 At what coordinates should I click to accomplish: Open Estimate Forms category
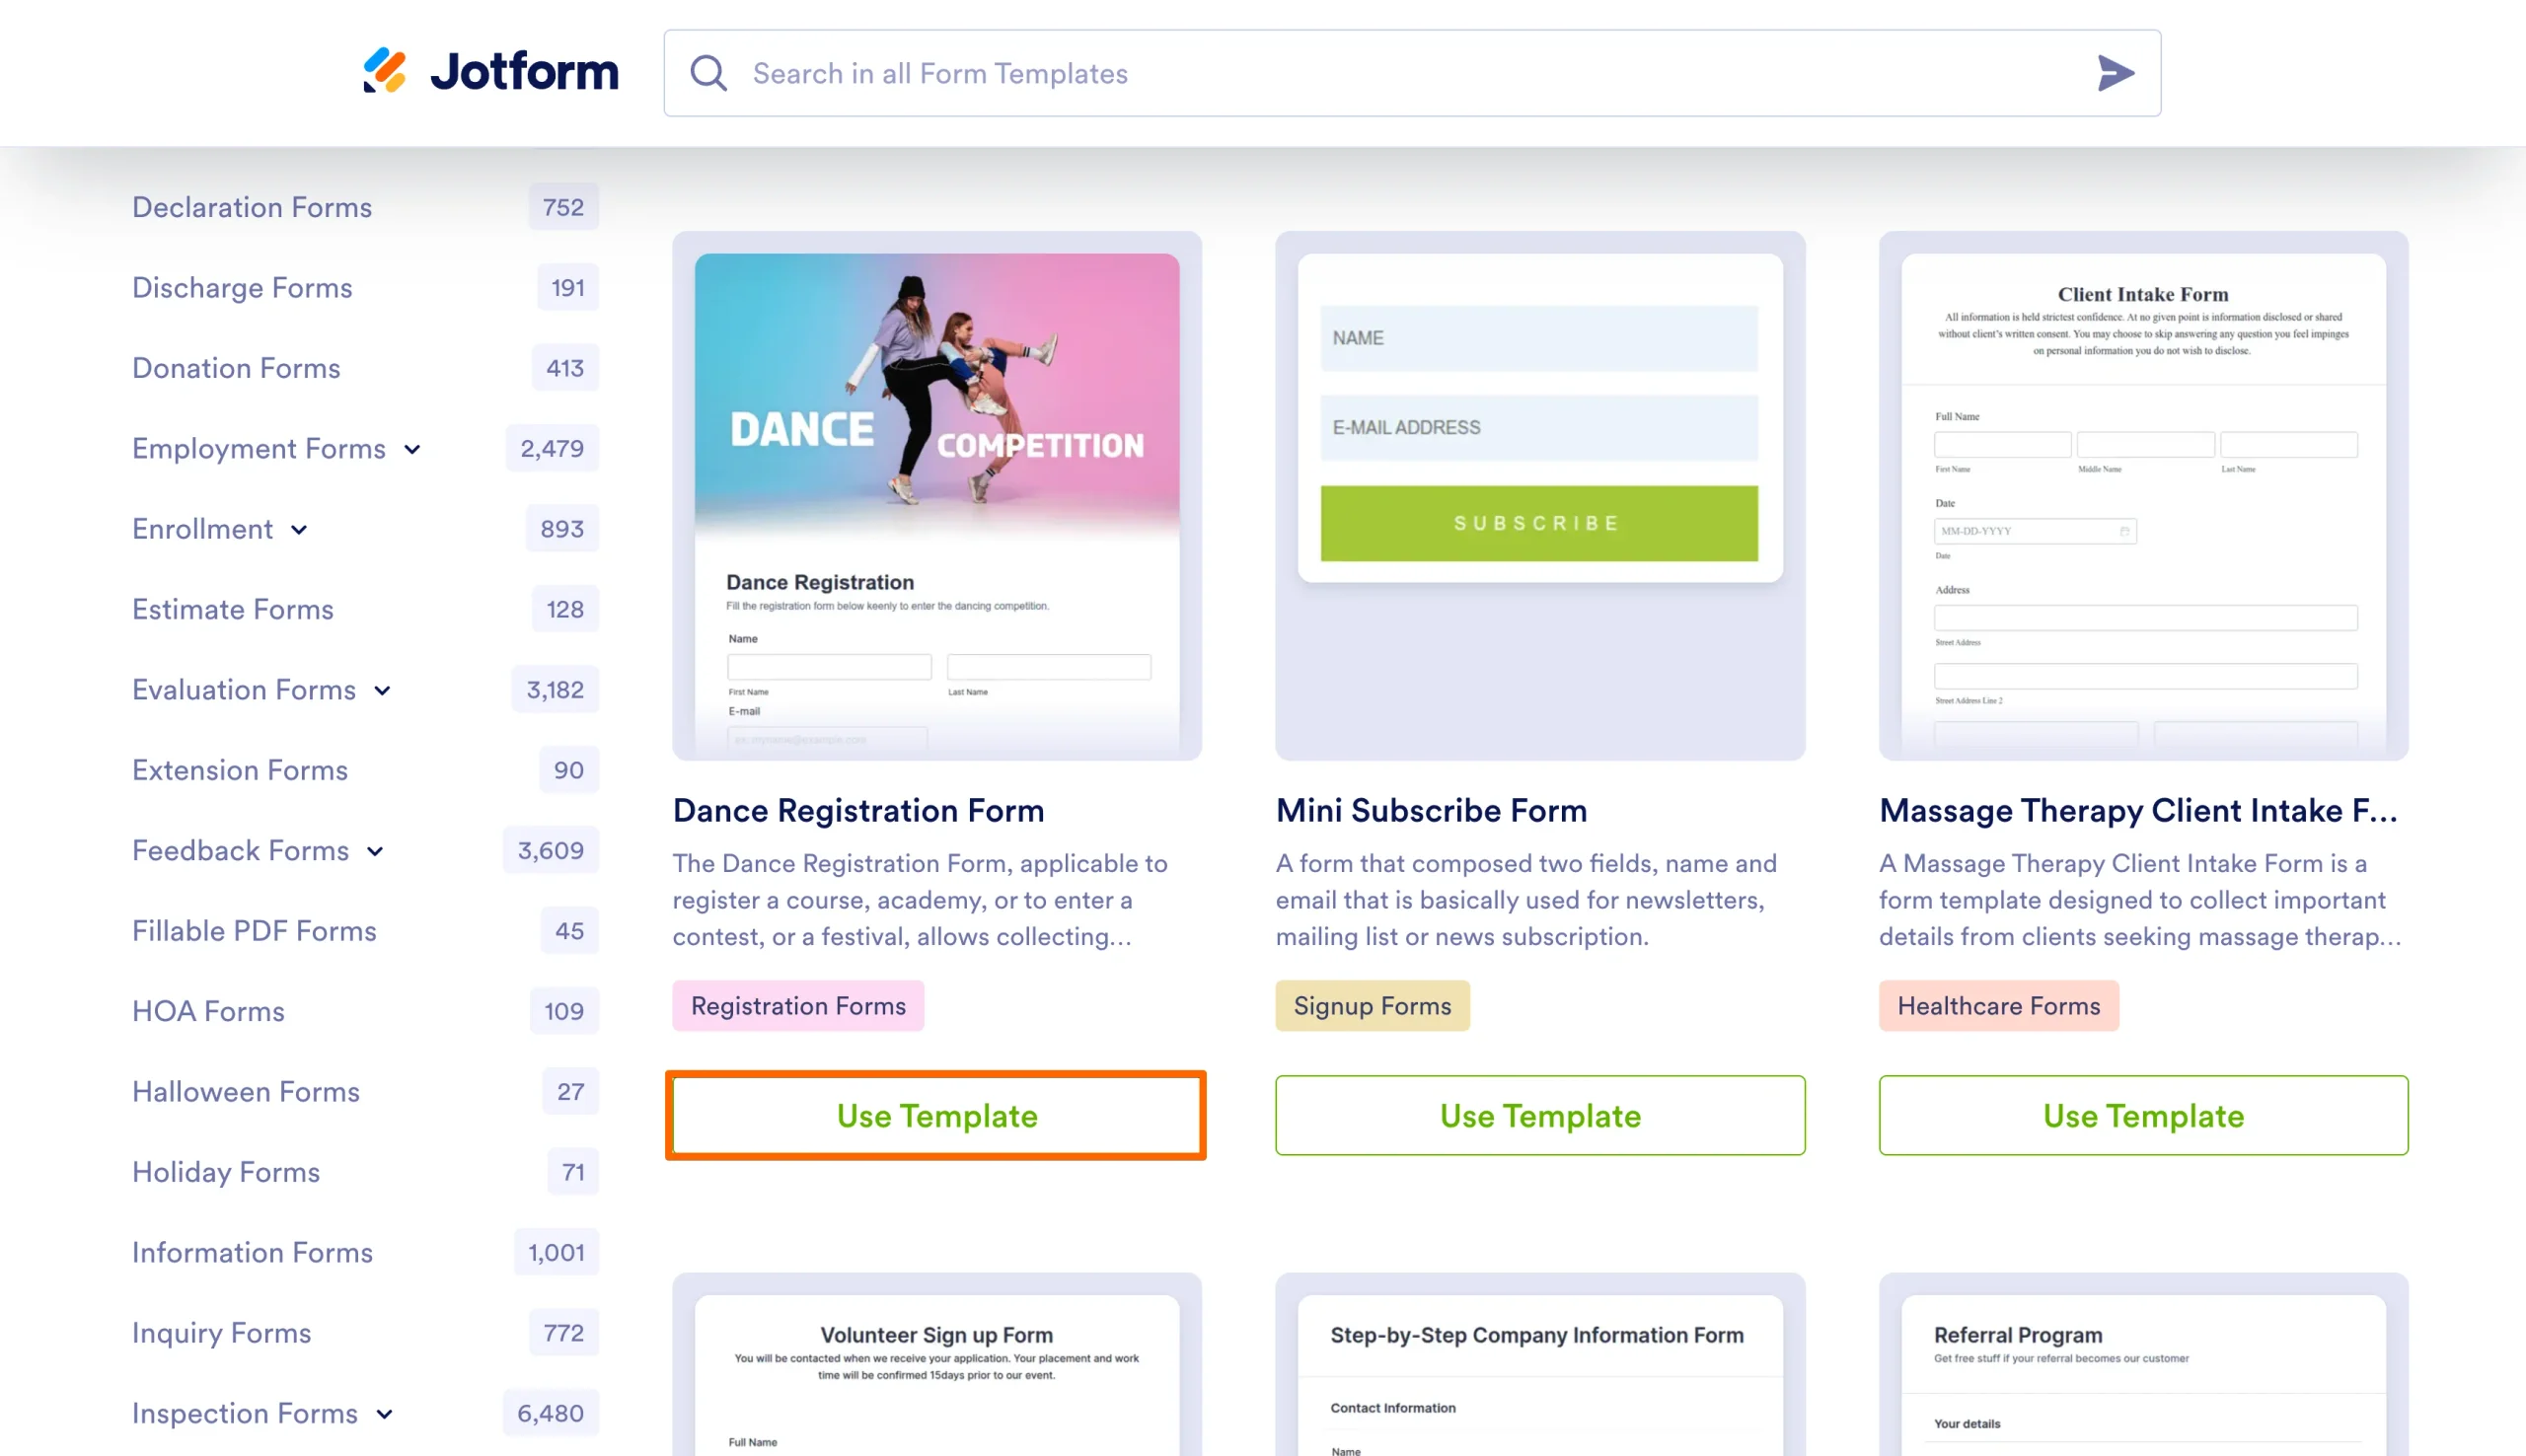coord(233,609)
